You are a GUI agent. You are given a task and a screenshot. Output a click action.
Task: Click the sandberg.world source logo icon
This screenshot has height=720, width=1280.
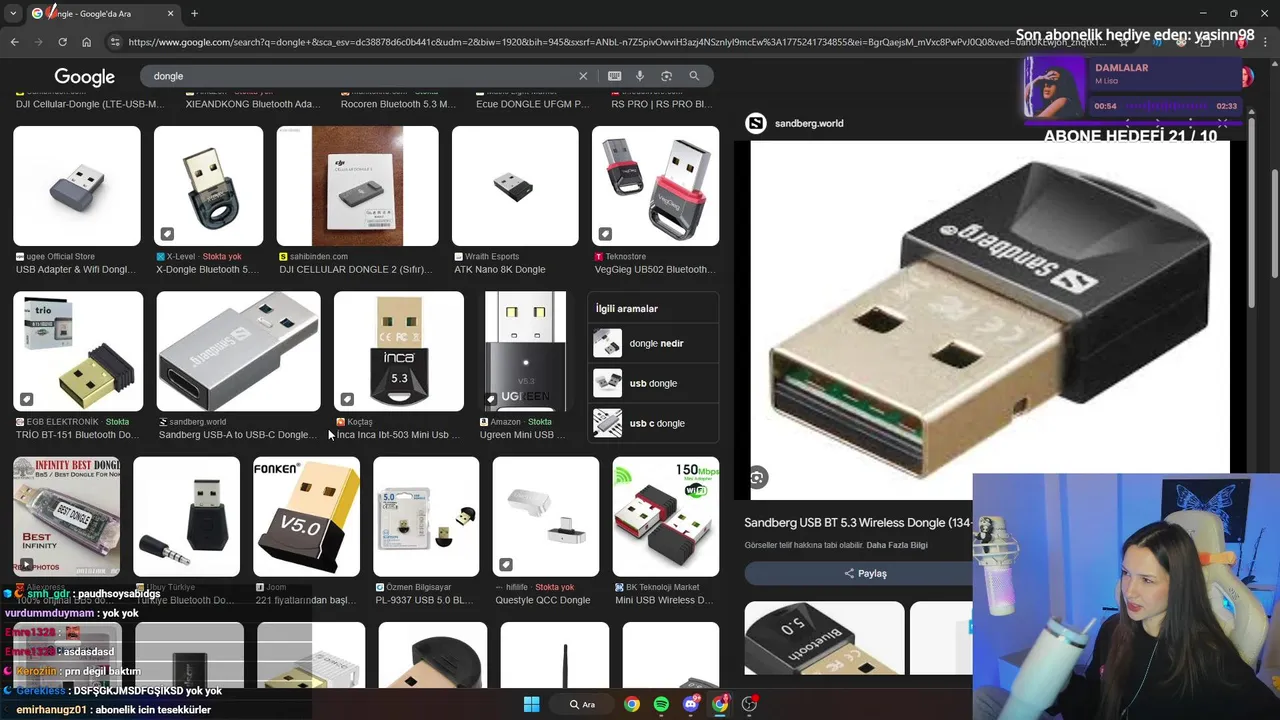756,123
